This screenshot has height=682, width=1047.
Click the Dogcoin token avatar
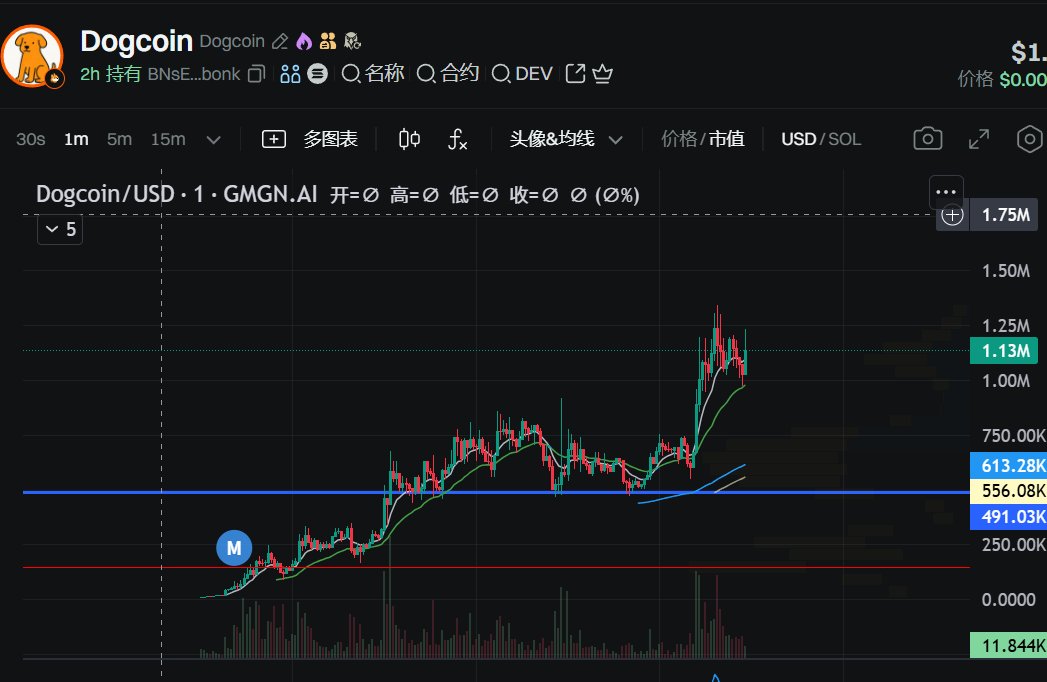(x=32, y=56)
